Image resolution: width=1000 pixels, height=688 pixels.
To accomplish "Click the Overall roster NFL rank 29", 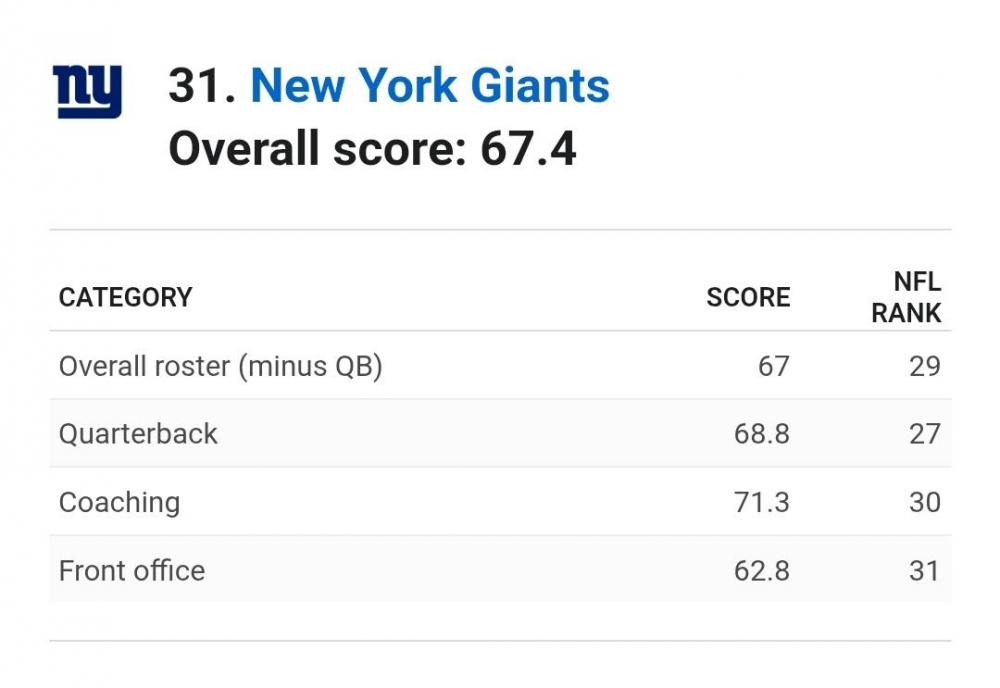I will click(924, 366).
